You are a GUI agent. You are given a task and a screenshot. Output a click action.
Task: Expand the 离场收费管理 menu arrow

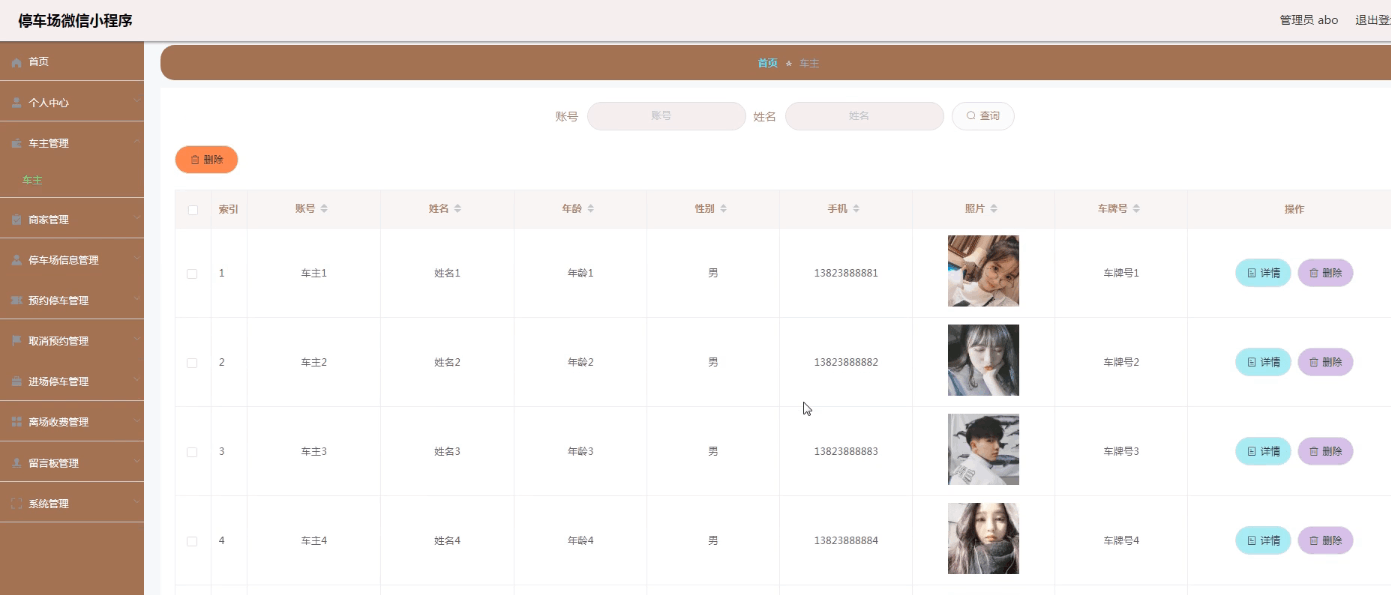coord(136,421)
